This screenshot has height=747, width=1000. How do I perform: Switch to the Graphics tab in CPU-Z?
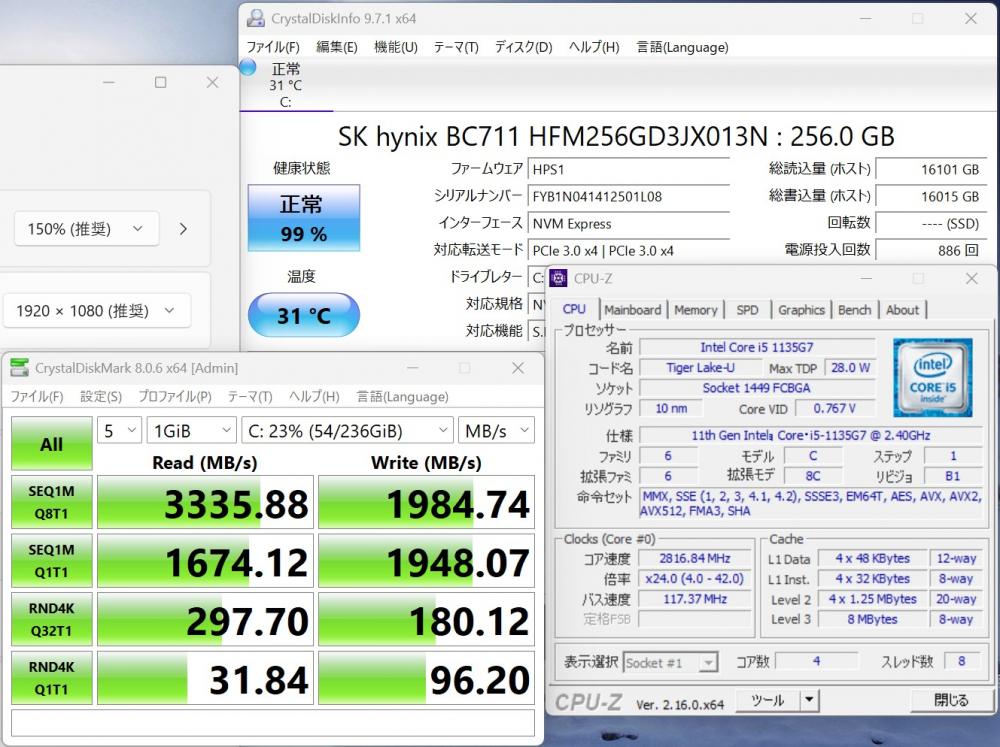(x=801, y=310)
